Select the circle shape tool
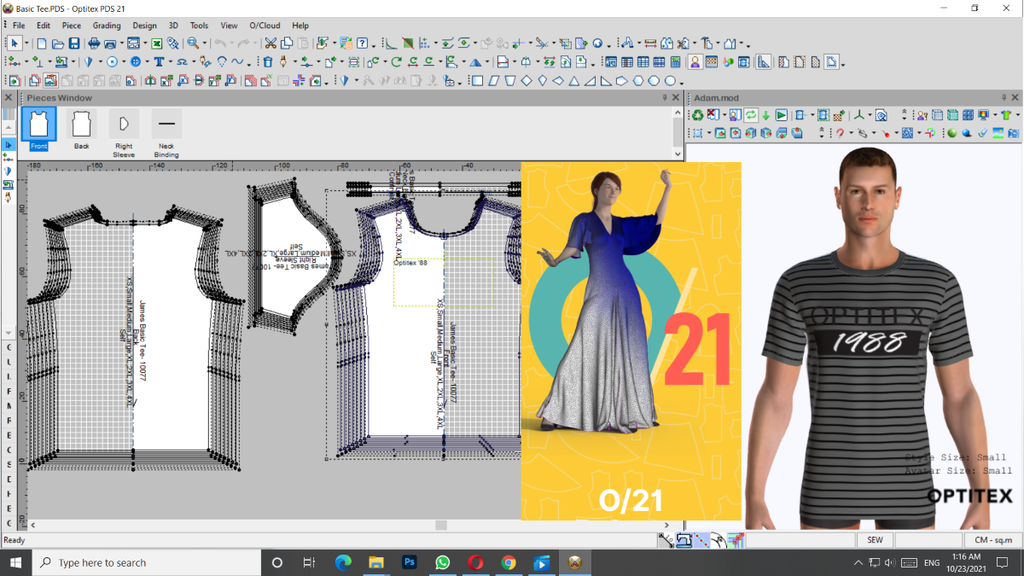This screenshot has width=1024, height=576. (x=670, y=81)
